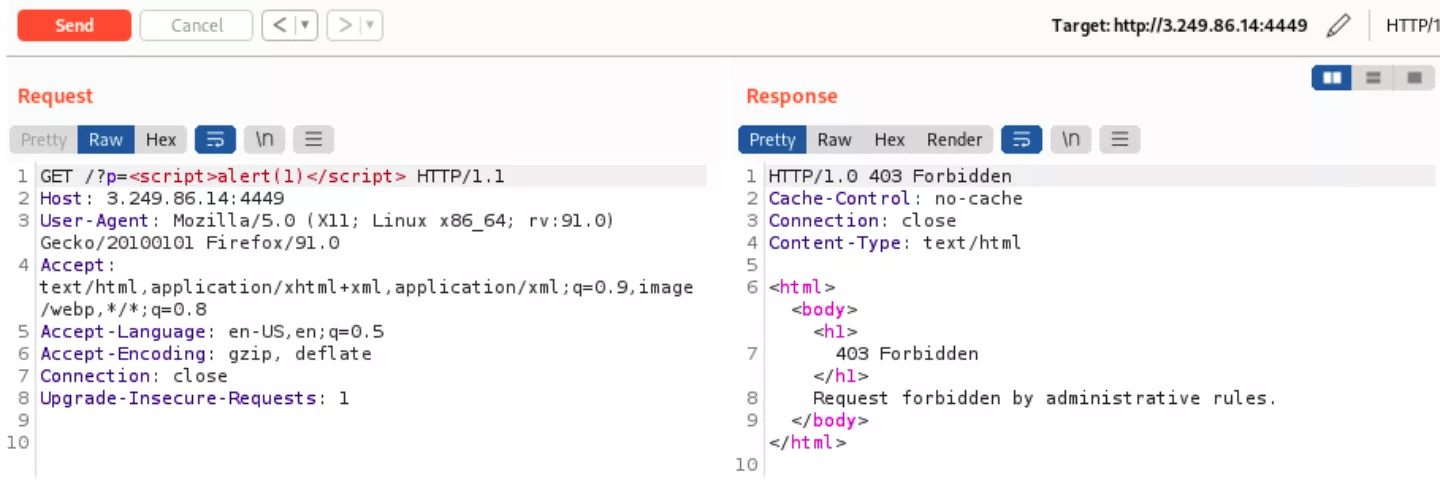Screen dimensions: 1440x493
Task: Click the closing body tag in response
Action: coord(830,420)
